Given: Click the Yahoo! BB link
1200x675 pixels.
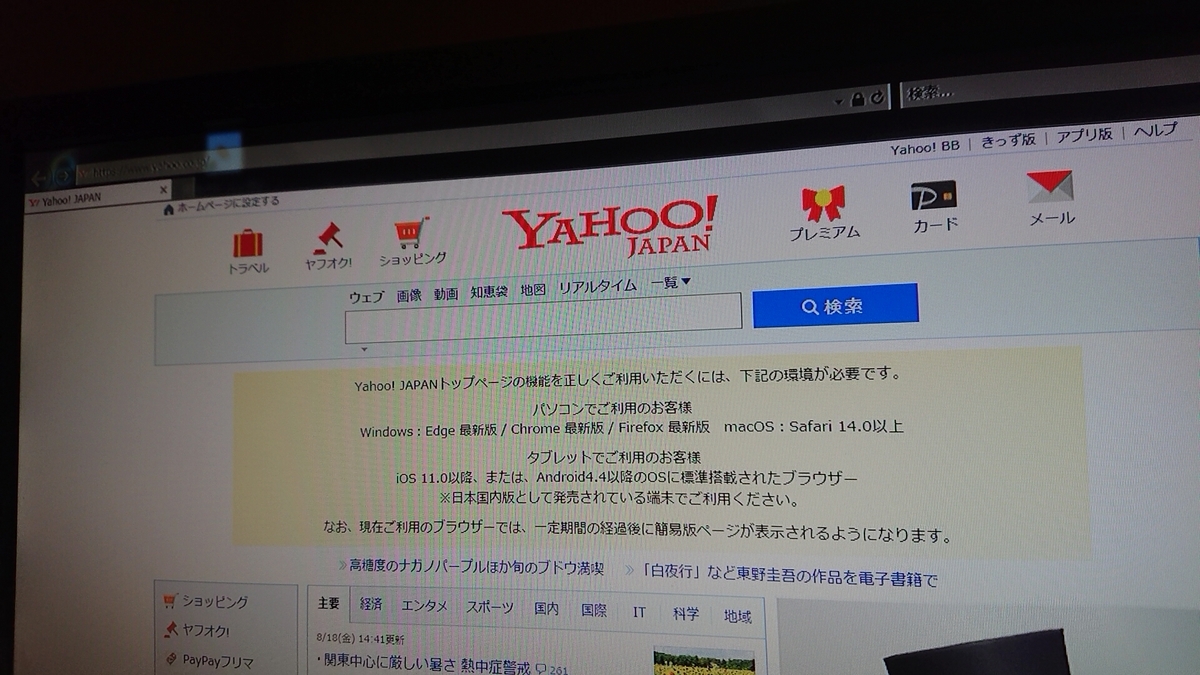Looking at the screenshot, I should [925, 147].
